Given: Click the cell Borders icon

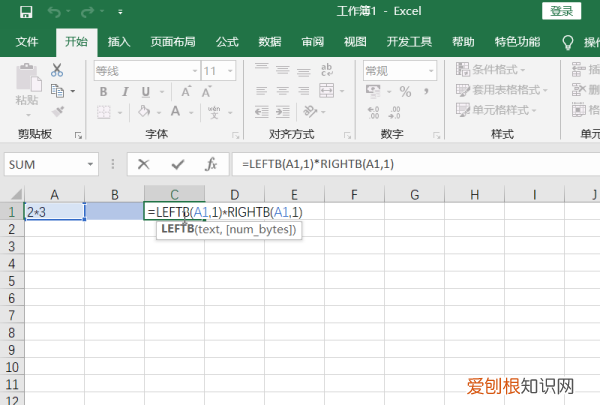Looking at the screenshot, I should click(x=104, y=112).
